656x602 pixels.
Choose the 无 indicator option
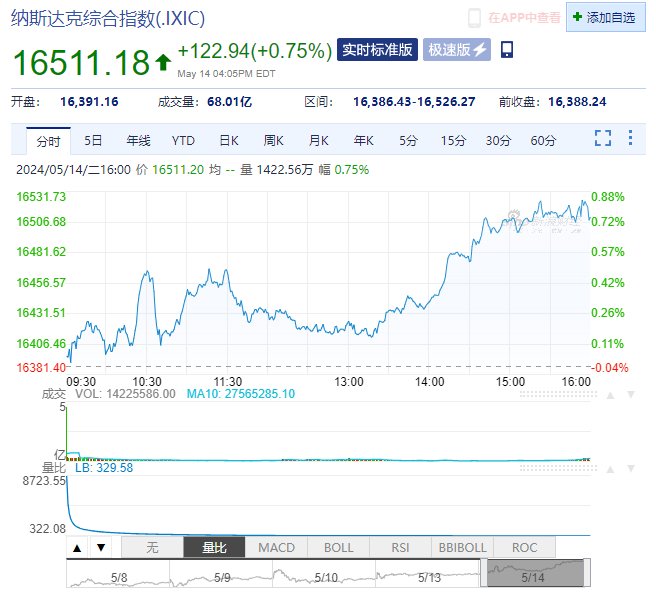(152, 548)
